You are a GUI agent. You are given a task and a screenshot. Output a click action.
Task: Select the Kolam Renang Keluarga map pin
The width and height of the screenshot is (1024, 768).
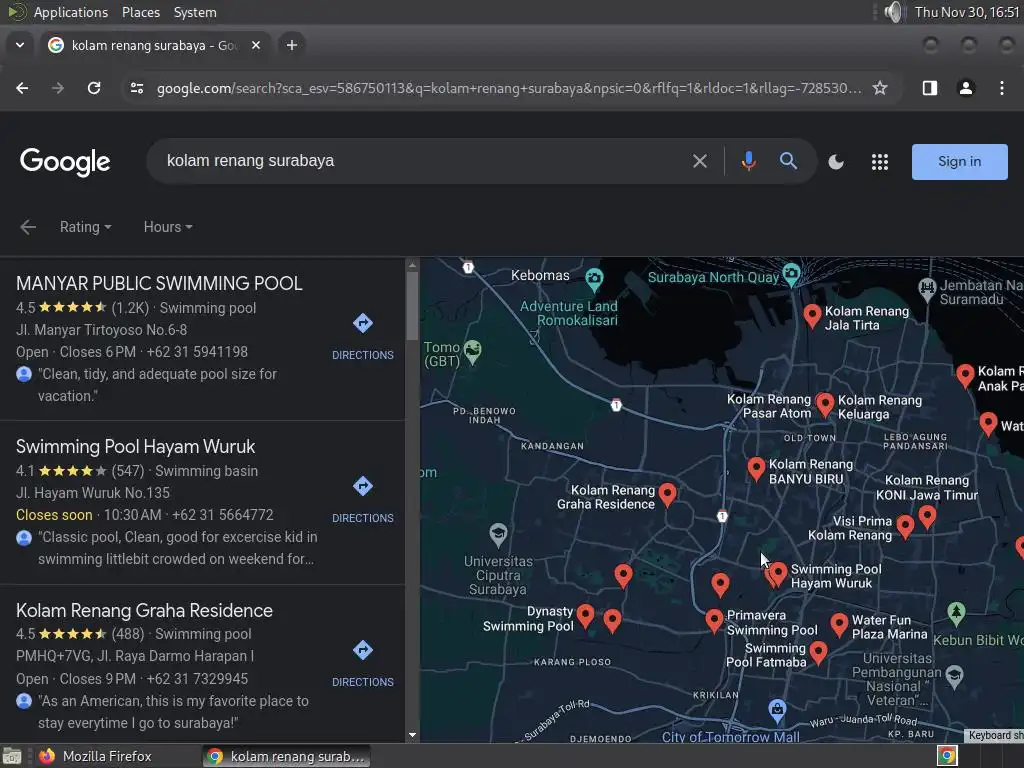click(x=825, y=404)
